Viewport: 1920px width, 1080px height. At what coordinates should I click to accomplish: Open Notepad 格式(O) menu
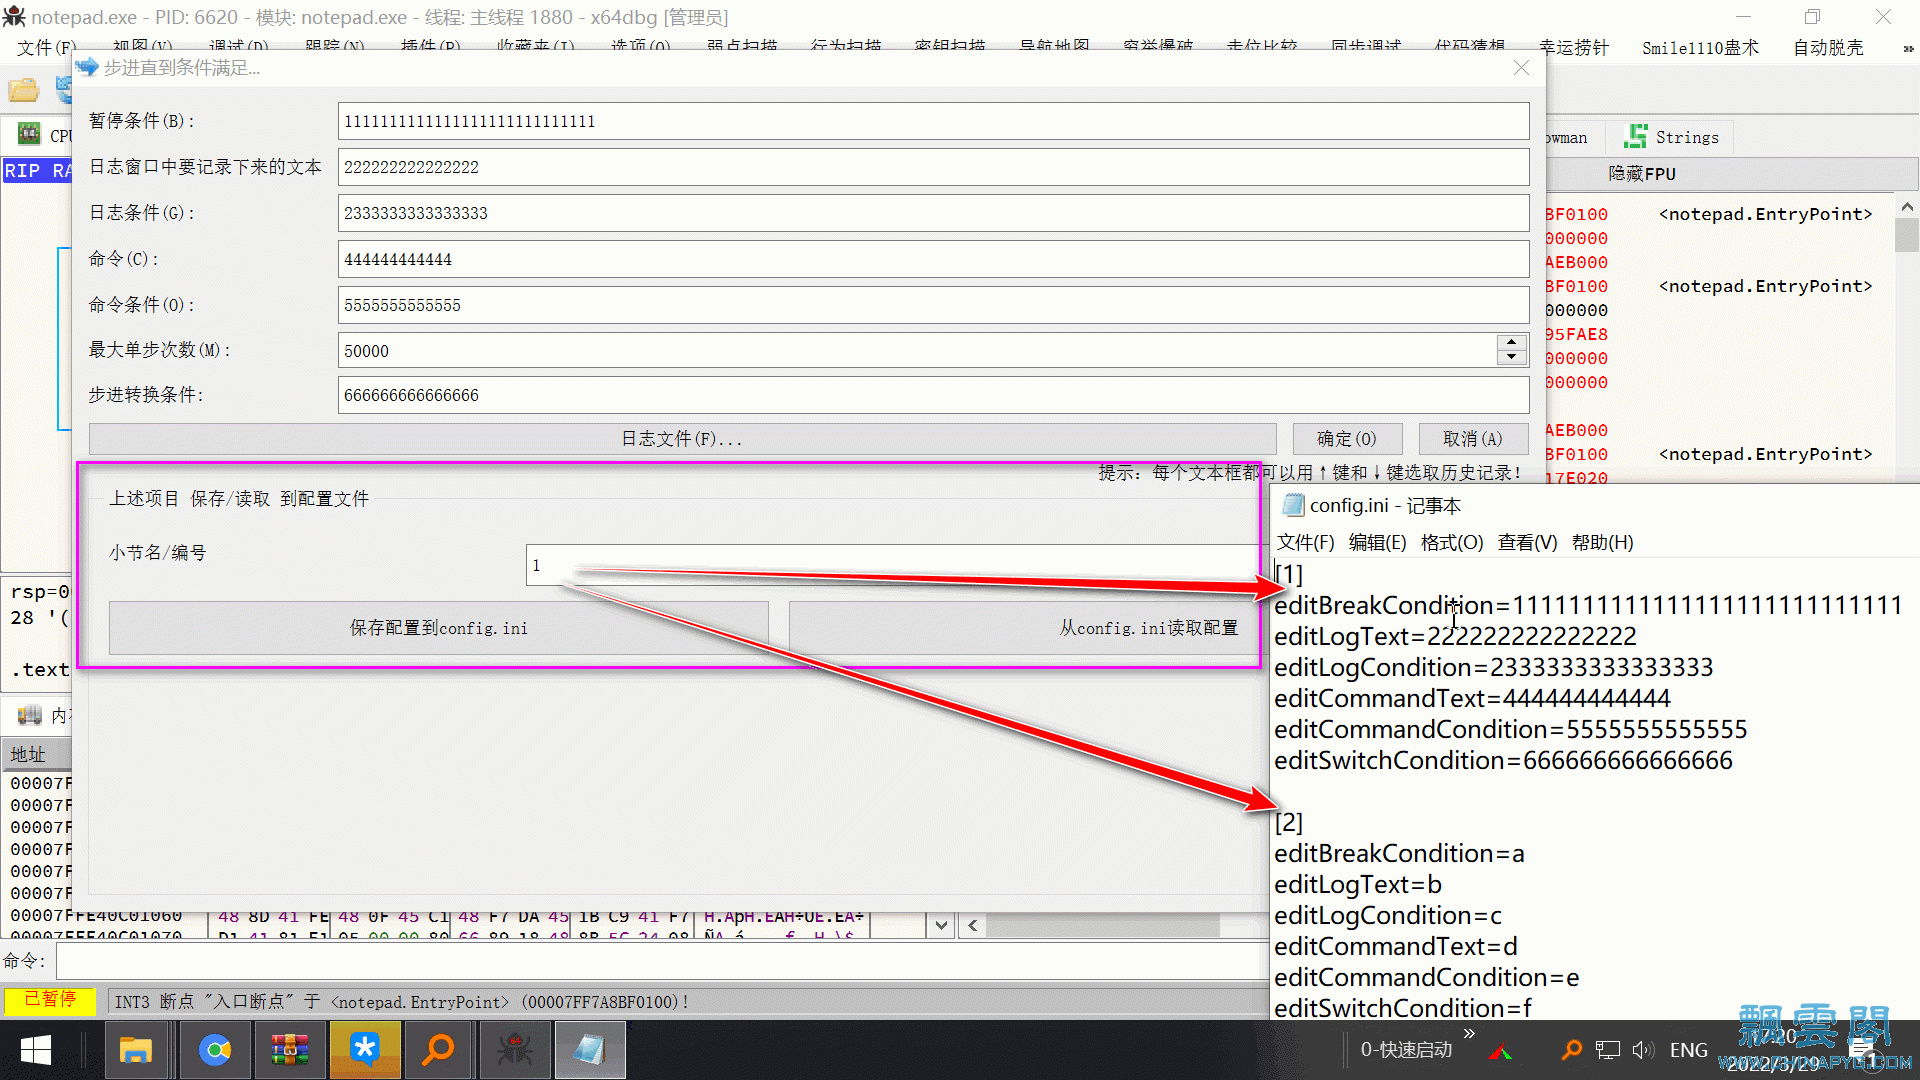click(x=1452, y=542)
